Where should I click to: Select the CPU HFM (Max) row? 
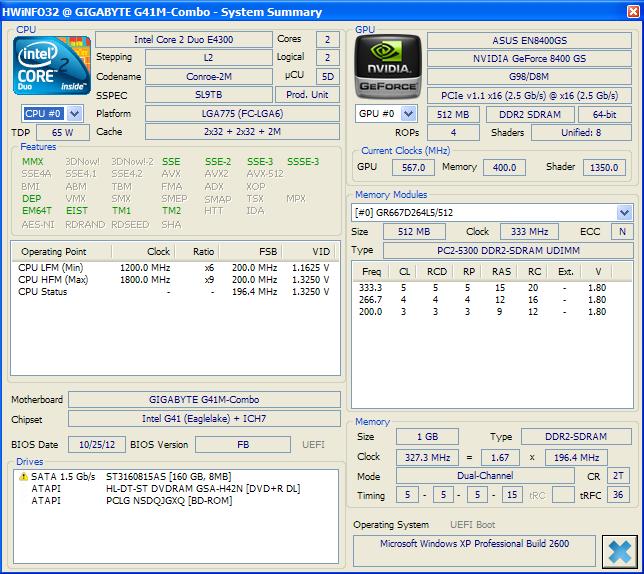pyautogui.click(x=175, y=280)
